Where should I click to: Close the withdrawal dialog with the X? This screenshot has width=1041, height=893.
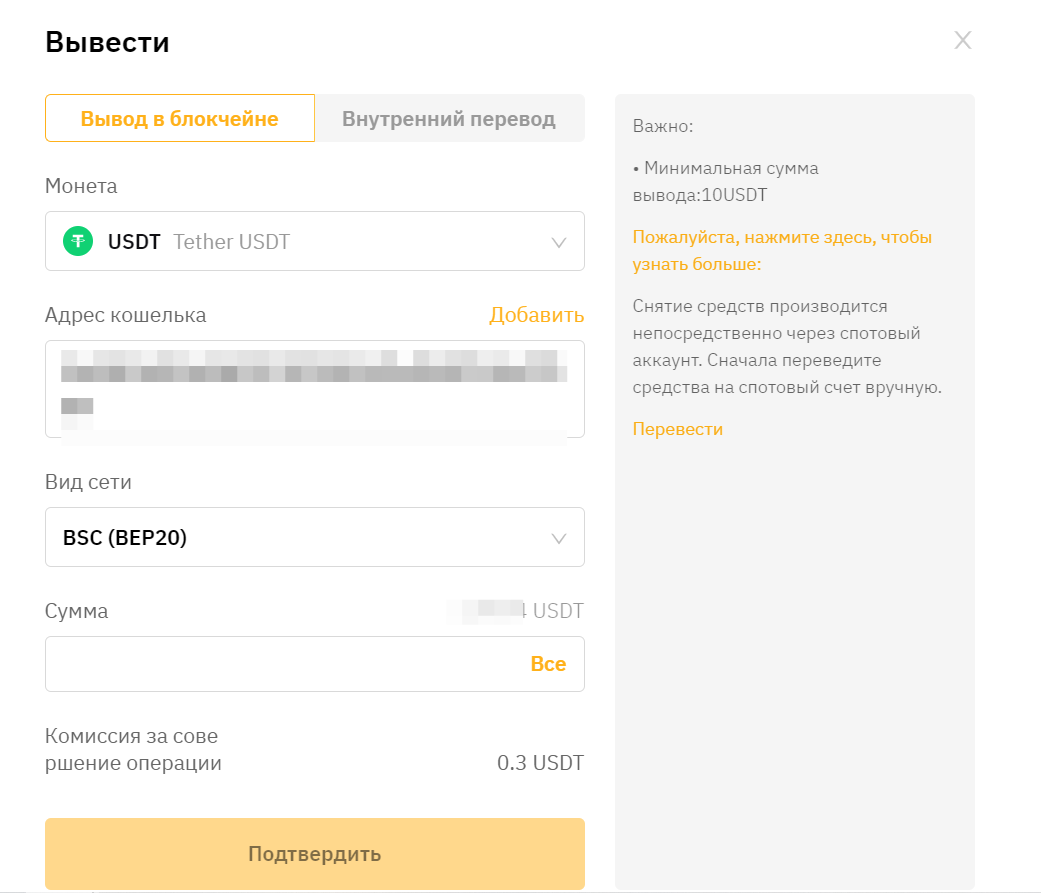(962, 40)
